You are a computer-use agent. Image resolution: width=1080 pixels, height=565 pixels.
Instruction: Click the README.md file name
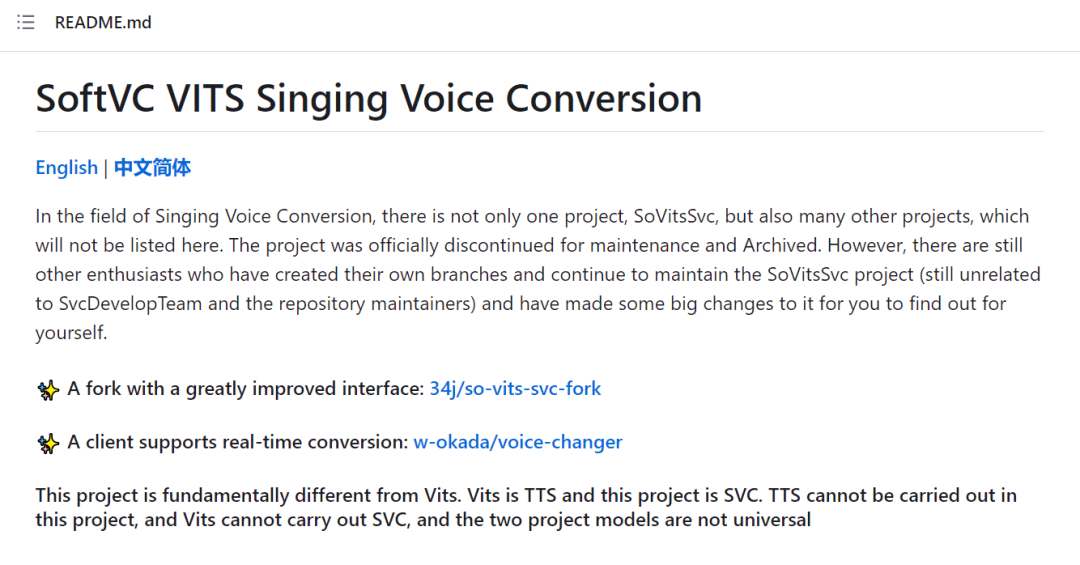pos(103,22)
